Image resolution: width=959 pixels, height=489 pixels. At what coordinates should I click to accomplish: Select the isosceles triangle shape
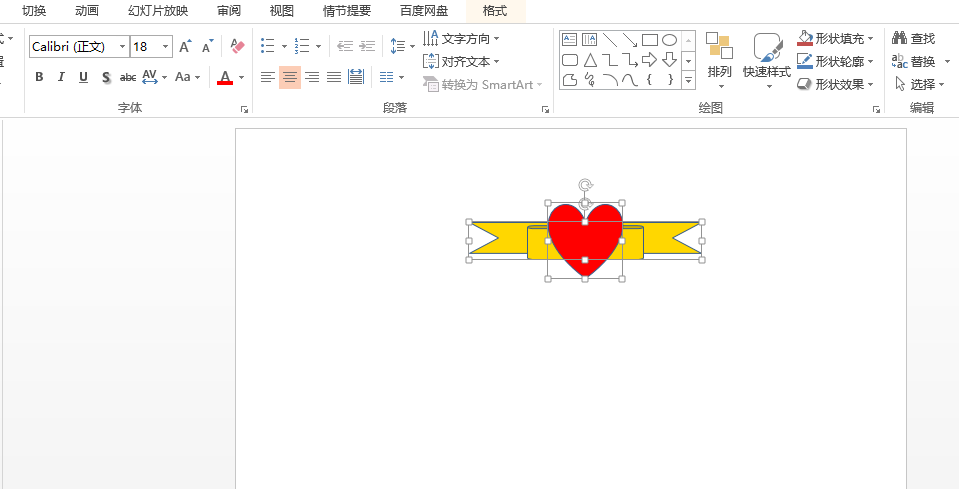point(590,60)
